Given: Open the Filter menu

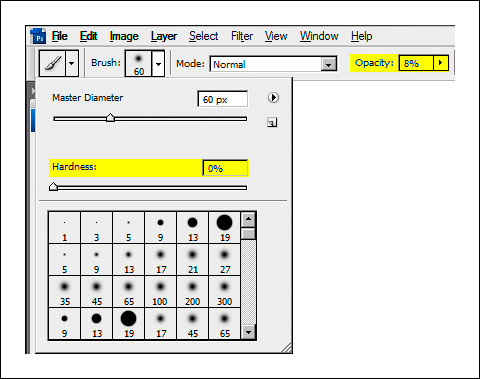Looking at the screenshot, I should click(242, 36).
